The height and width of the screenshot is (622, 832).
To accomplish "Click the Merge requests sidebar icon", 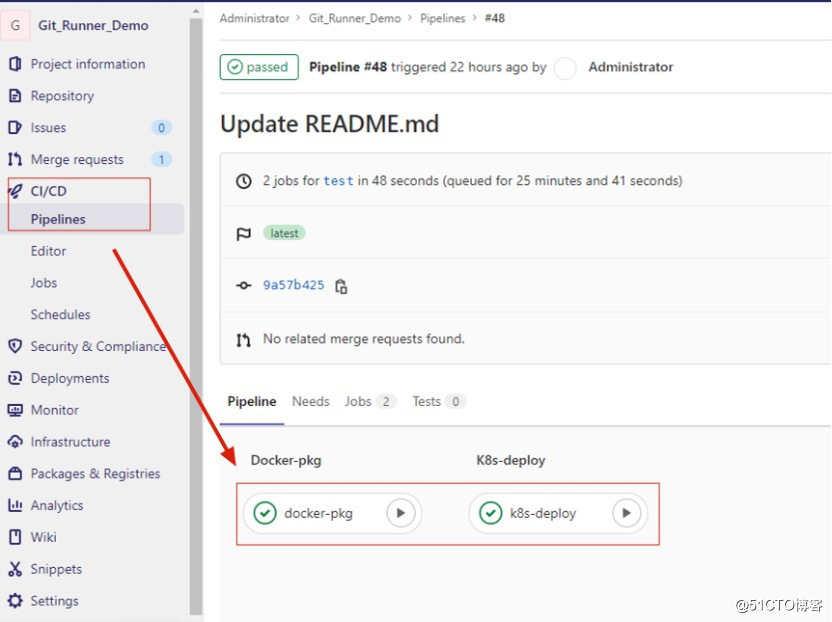I will click(15, 159).
